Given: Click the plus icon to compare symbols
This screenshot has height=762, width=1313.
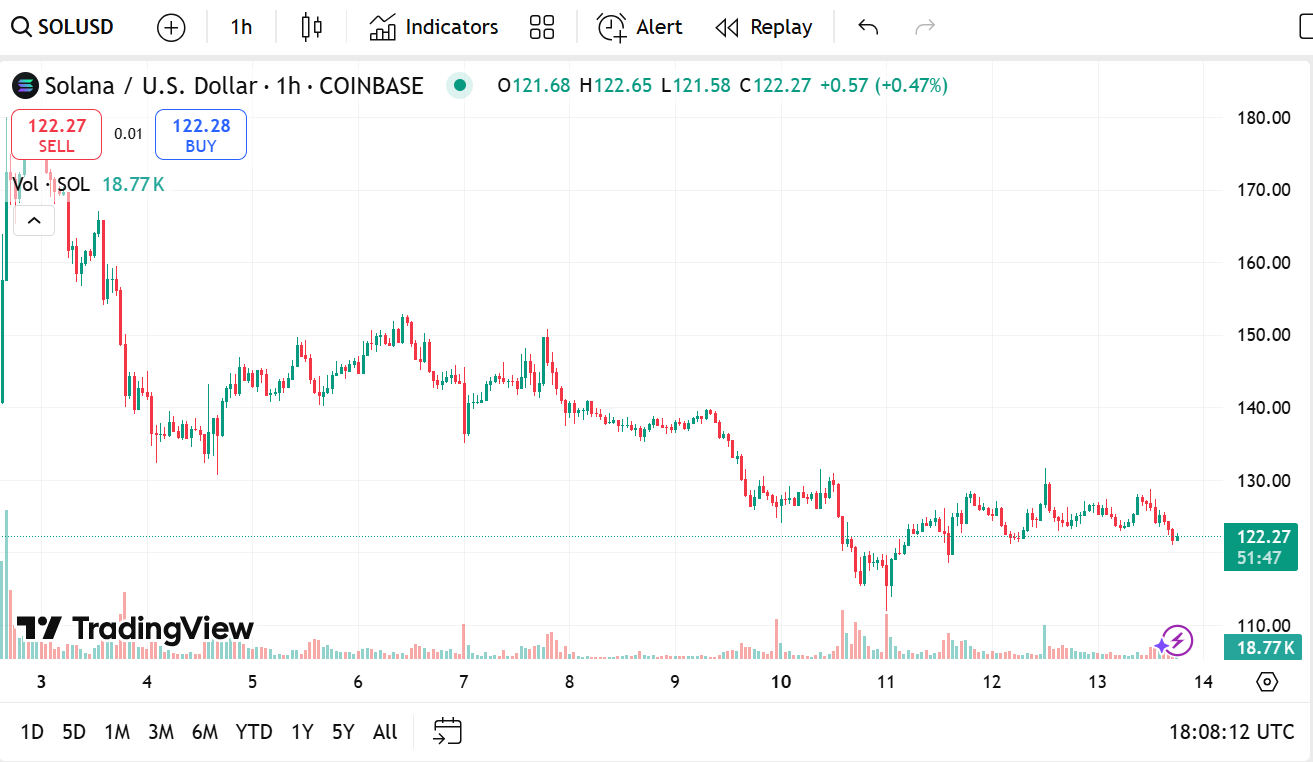Looking at the screenshot, I should 170,27.
